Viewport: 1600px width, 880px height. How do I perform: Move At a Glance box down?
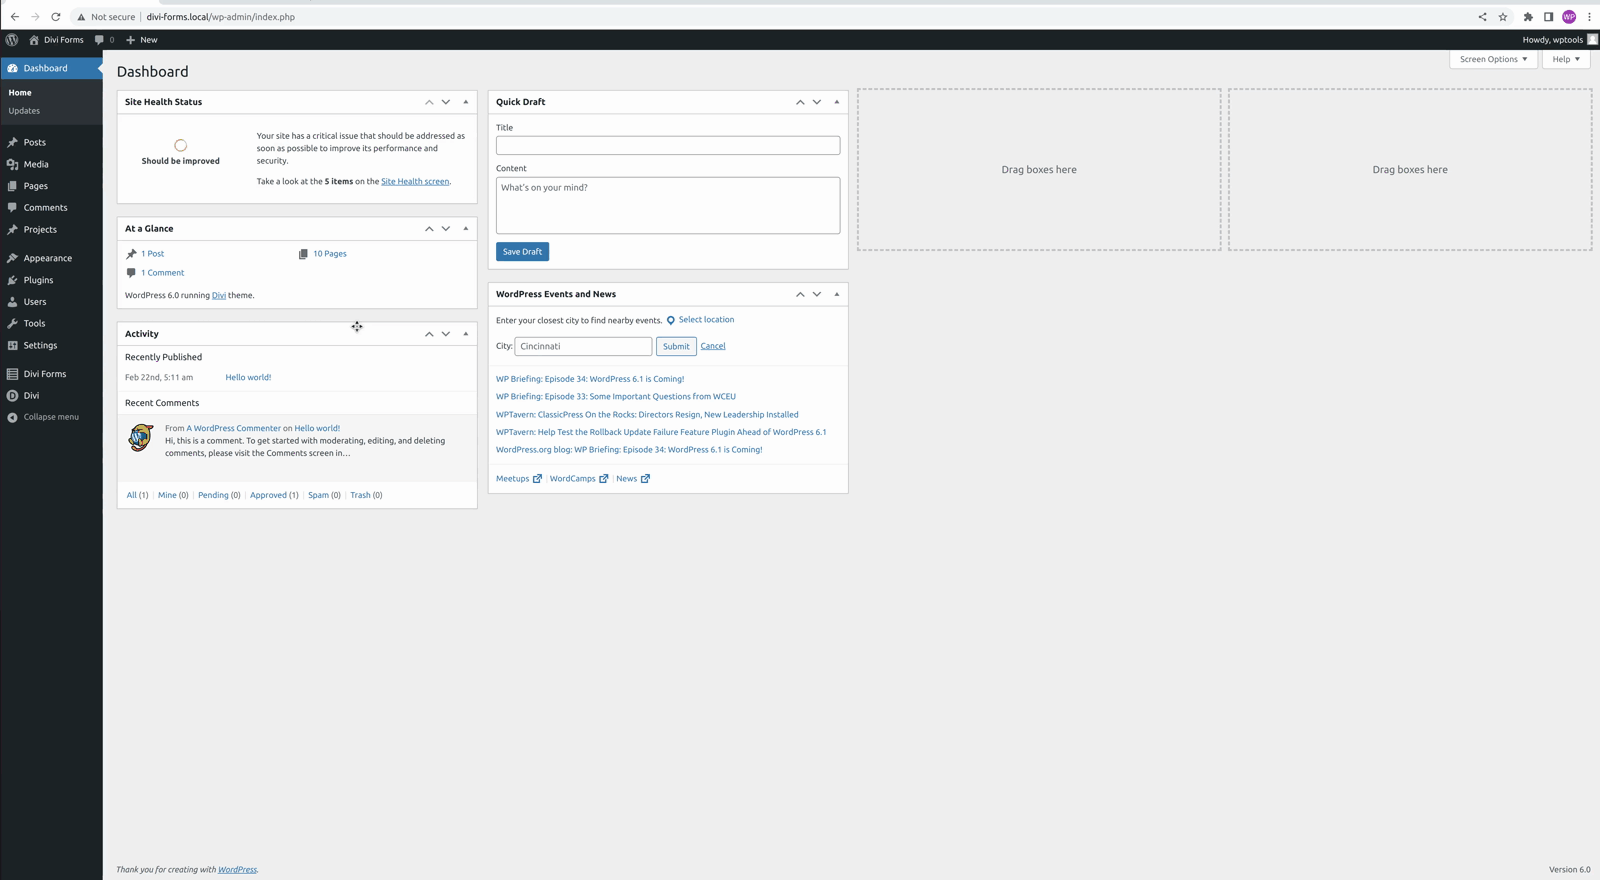click(446, 229)
